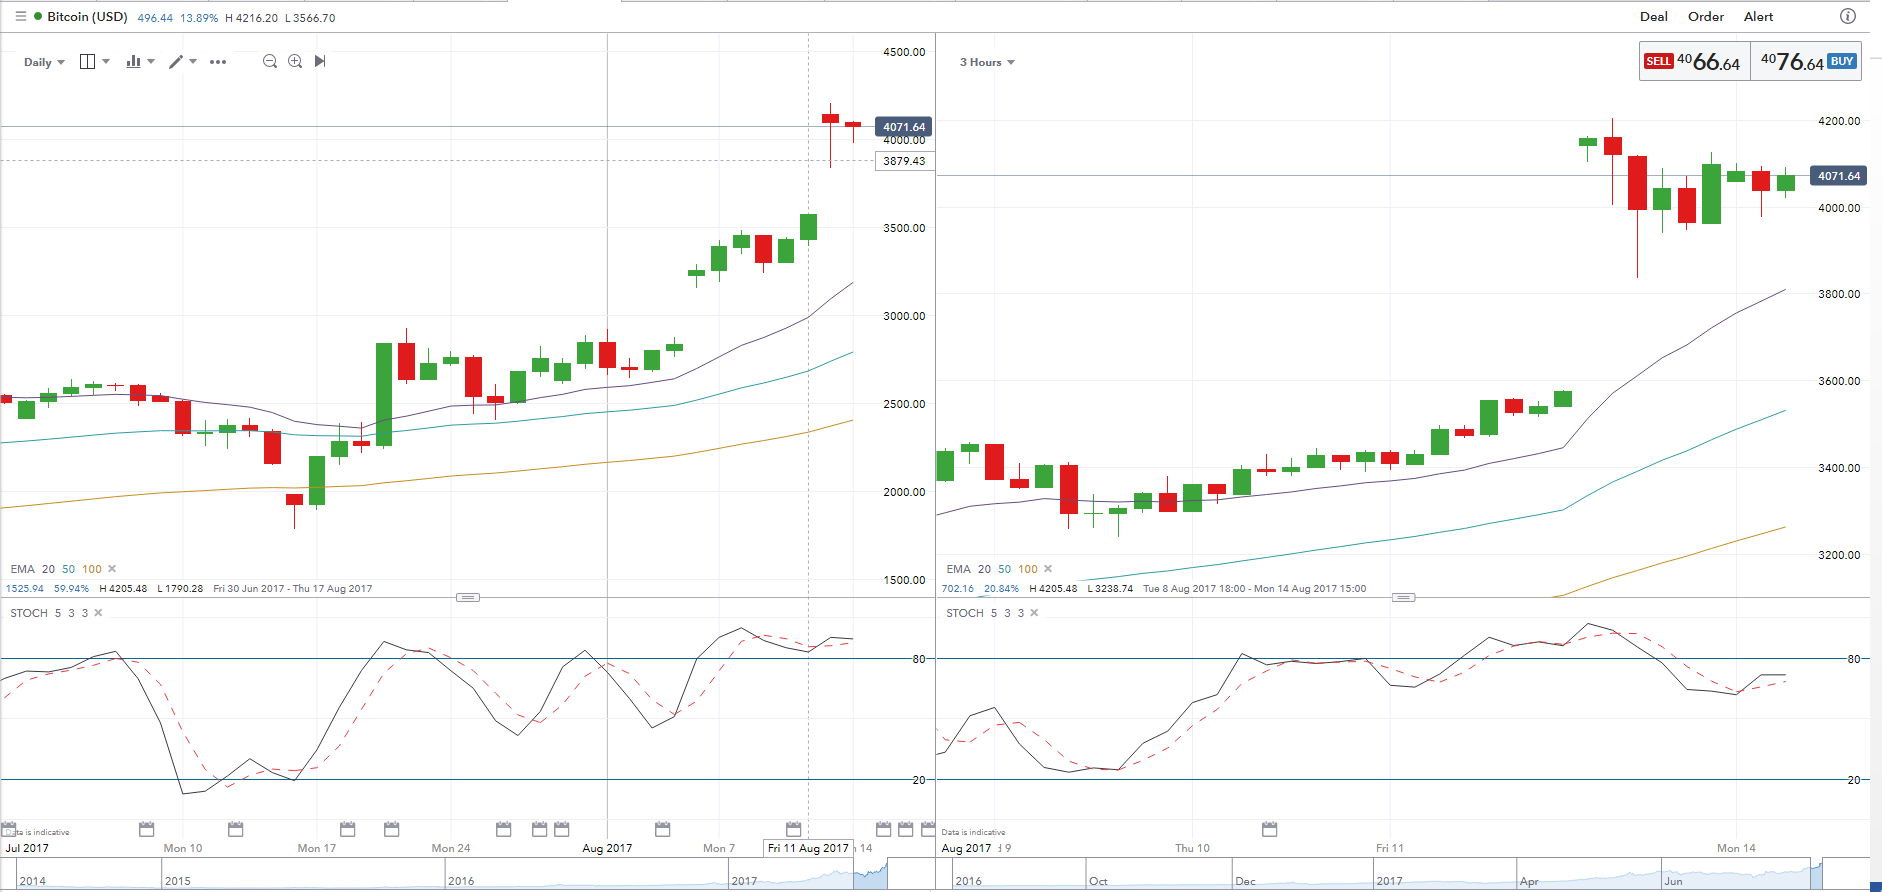The width and height of the screenshot is (1882, 892).
Task: Remove EMA indicator on 3 Hours chart
Action: click(x=1048, y=569)
